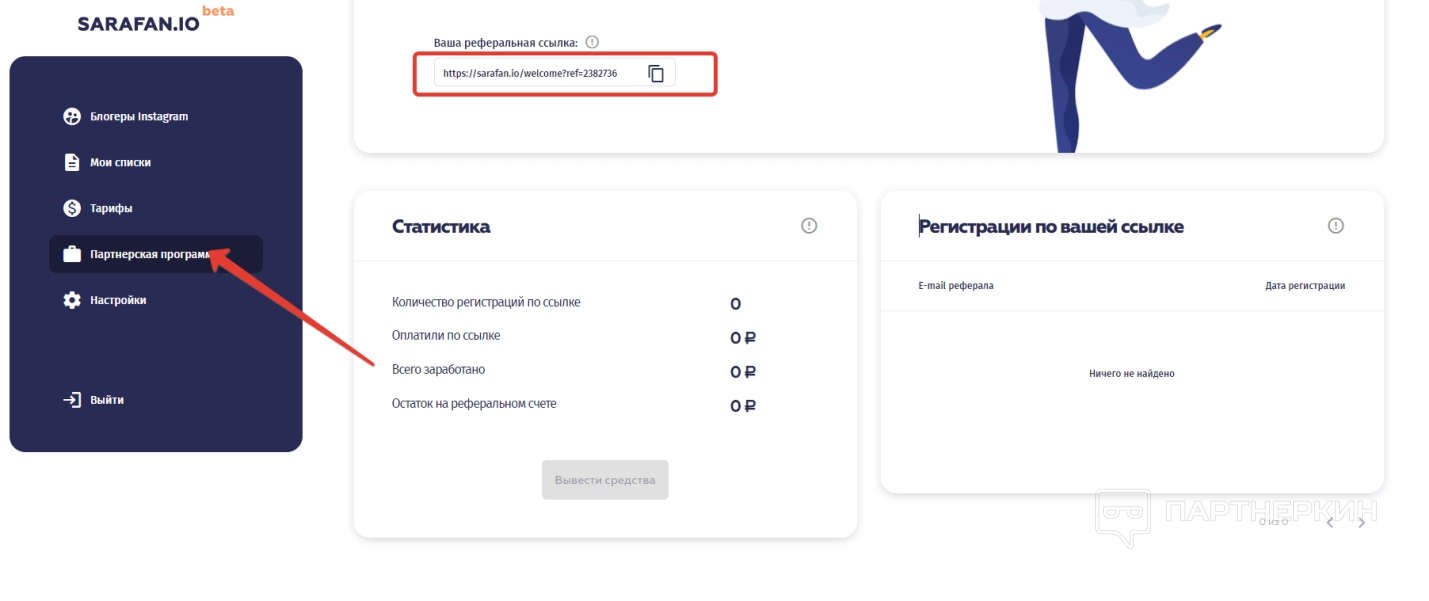The width and height of the screenshot is (1429, 601).
Task: Click the Мои списки document icon
Action: 71,162
